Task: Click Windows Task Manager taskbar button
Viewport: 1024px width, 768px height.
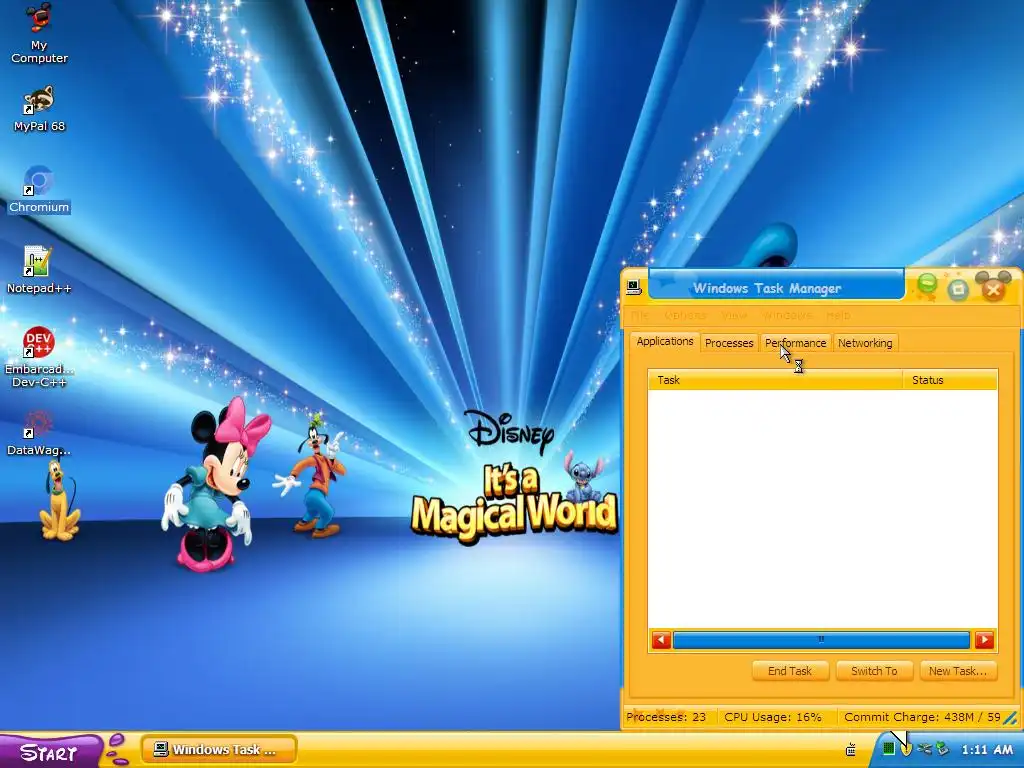Action: (219, 750)
